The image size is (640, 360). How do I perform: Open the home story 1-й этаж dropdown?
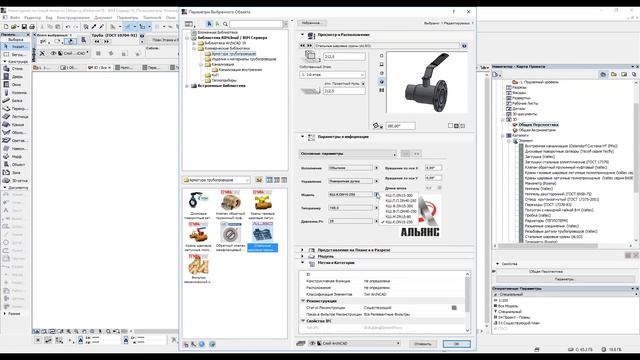pos(332,75)
